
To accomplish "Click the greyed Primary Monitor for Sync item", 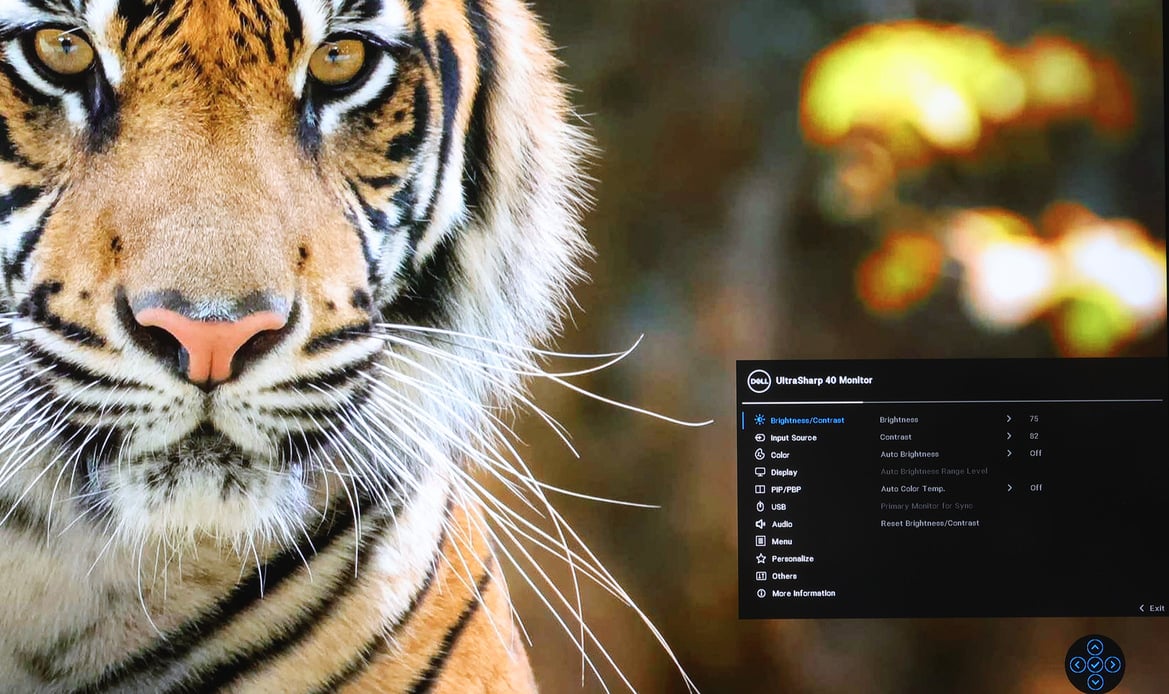I will (927, 506).
